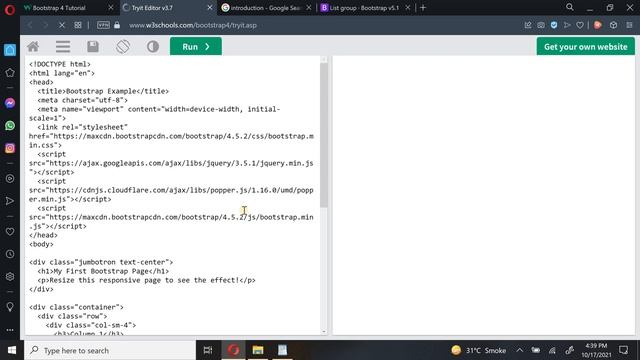The image size is (640, 360).
Task: Open the notification center
Action: point(623,350)
